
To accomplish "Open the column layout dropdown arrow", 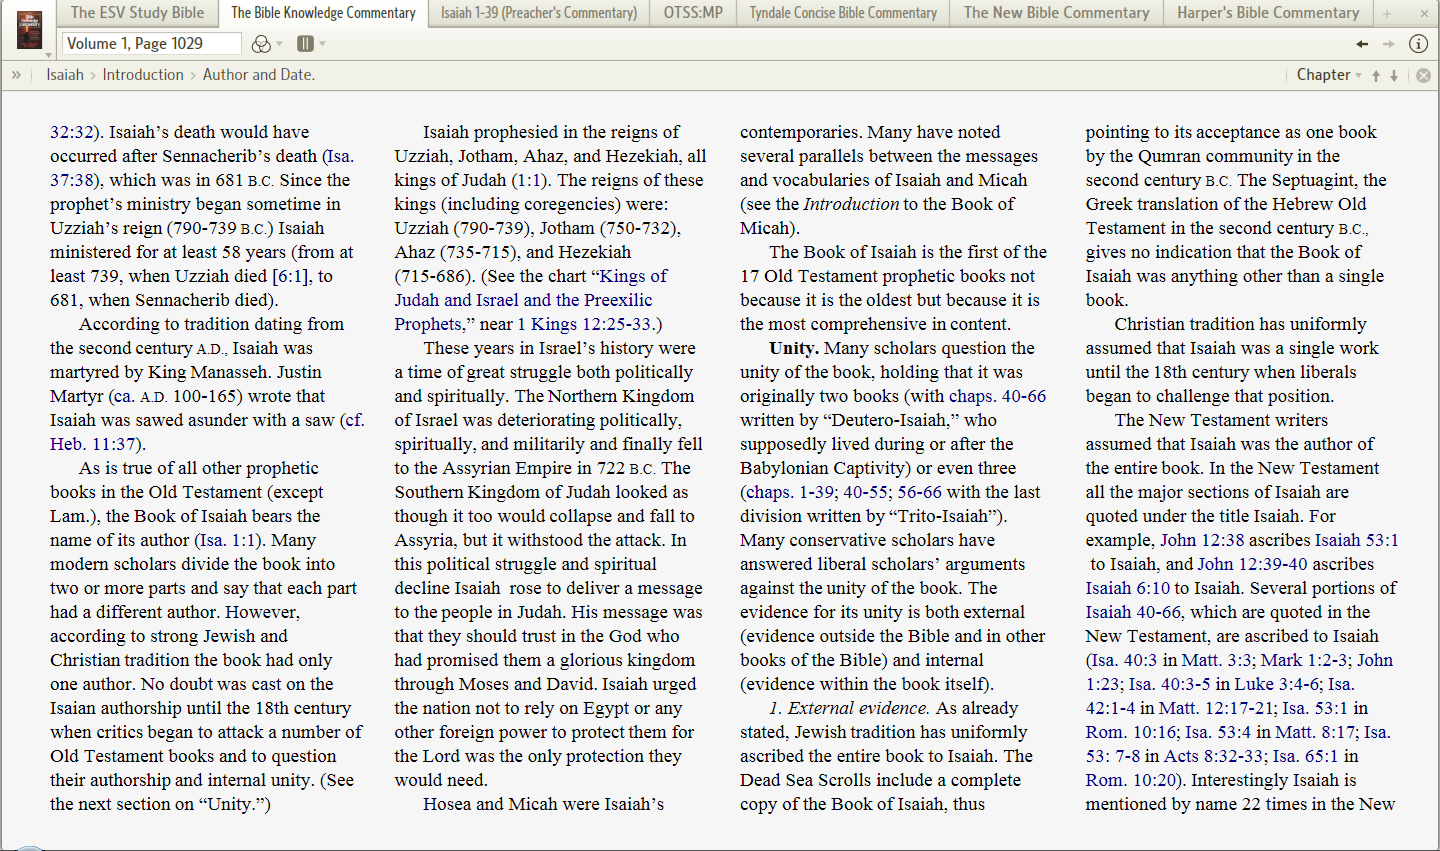I will [x=322, y=44].
